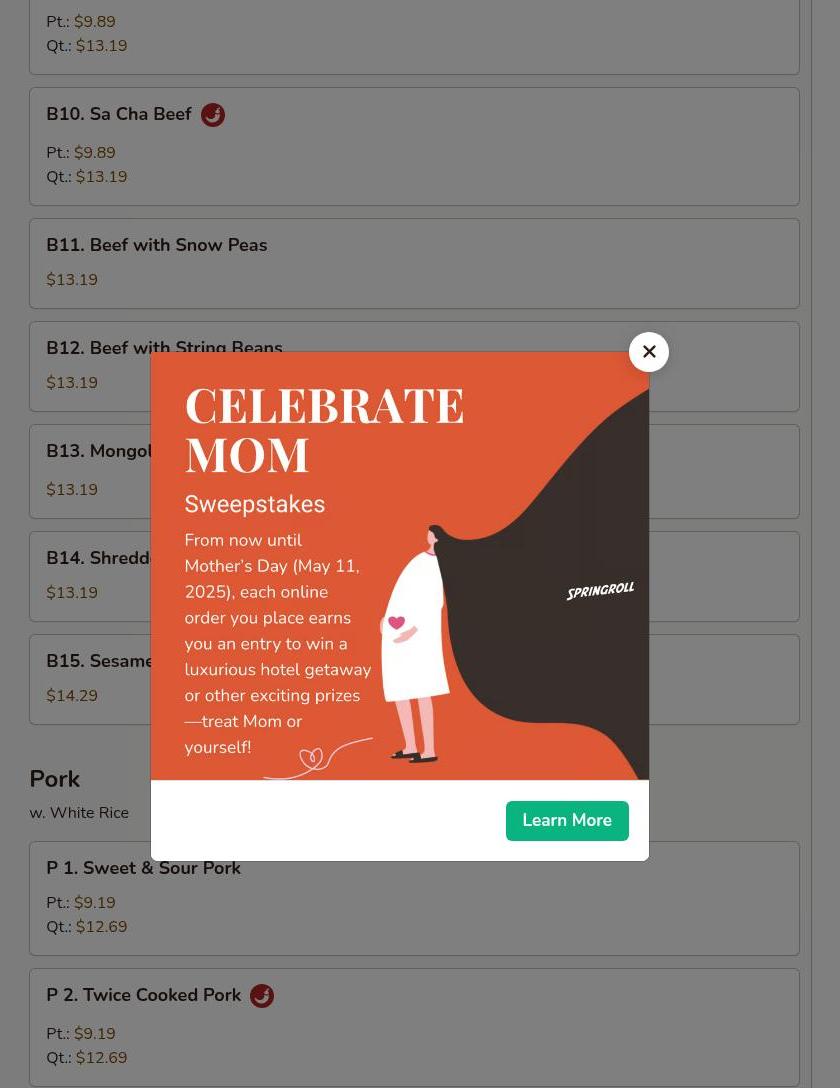Click the Learn More button
840x1088 pixels.
pyautogui.click(x=567, y=820)
